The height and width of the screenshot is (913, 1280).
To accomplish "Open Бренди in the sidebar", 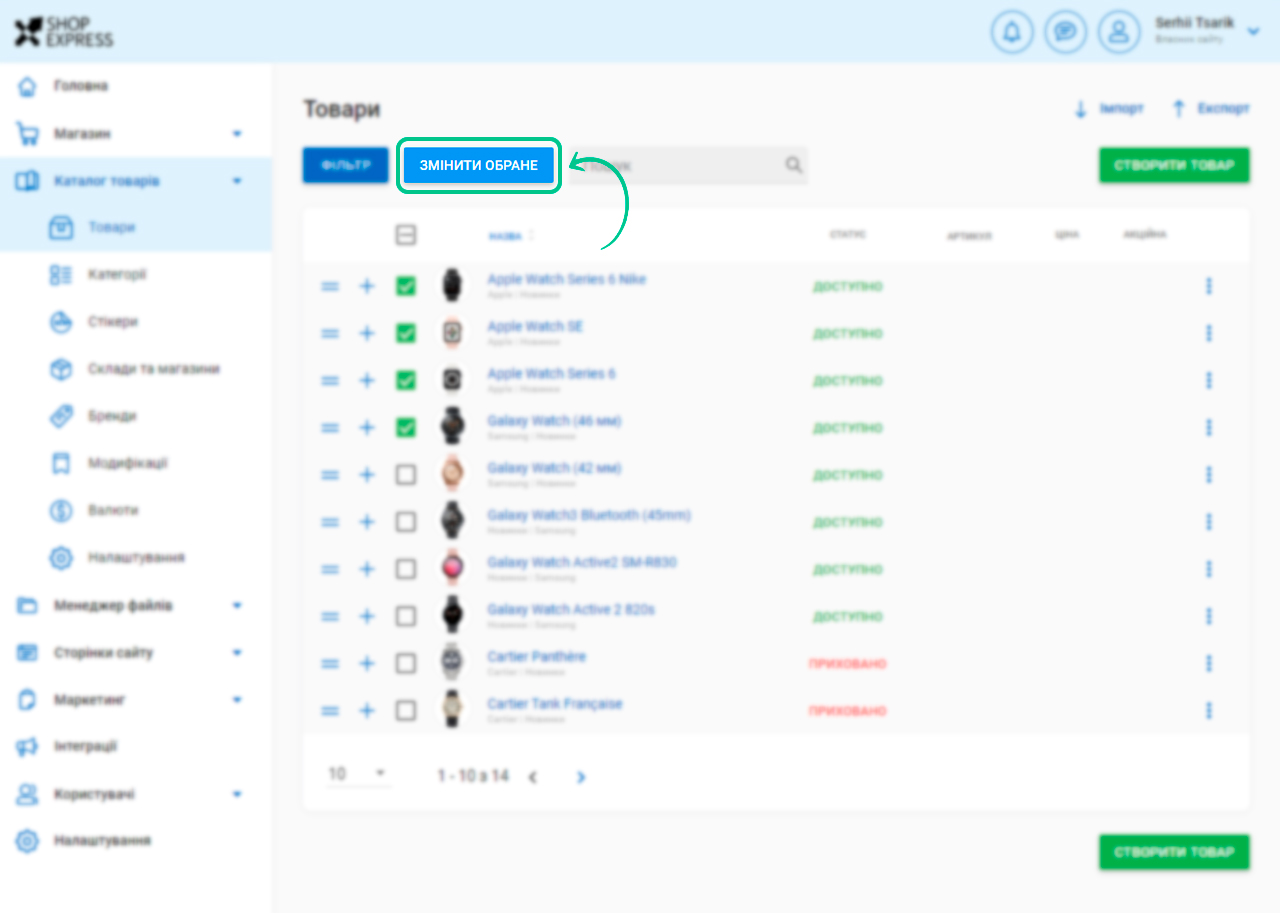I will point(111,415).
